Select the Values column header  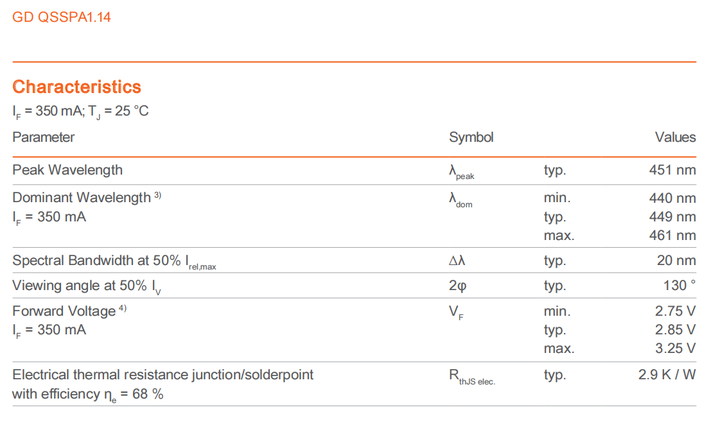click(x=675, y=137)
